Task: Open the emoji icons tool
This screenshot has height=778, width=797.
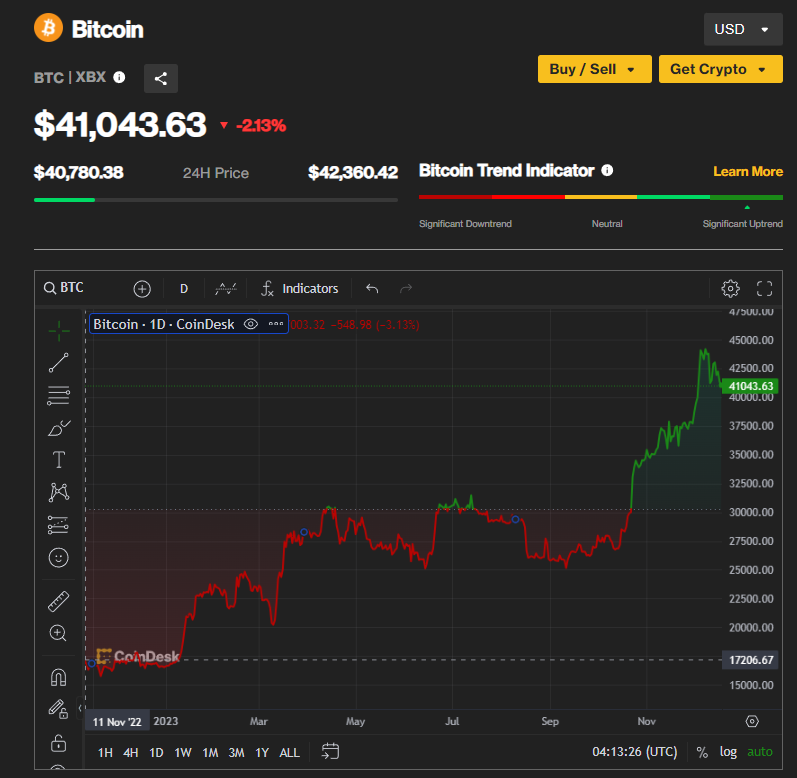Action: [x=58, y=557]
